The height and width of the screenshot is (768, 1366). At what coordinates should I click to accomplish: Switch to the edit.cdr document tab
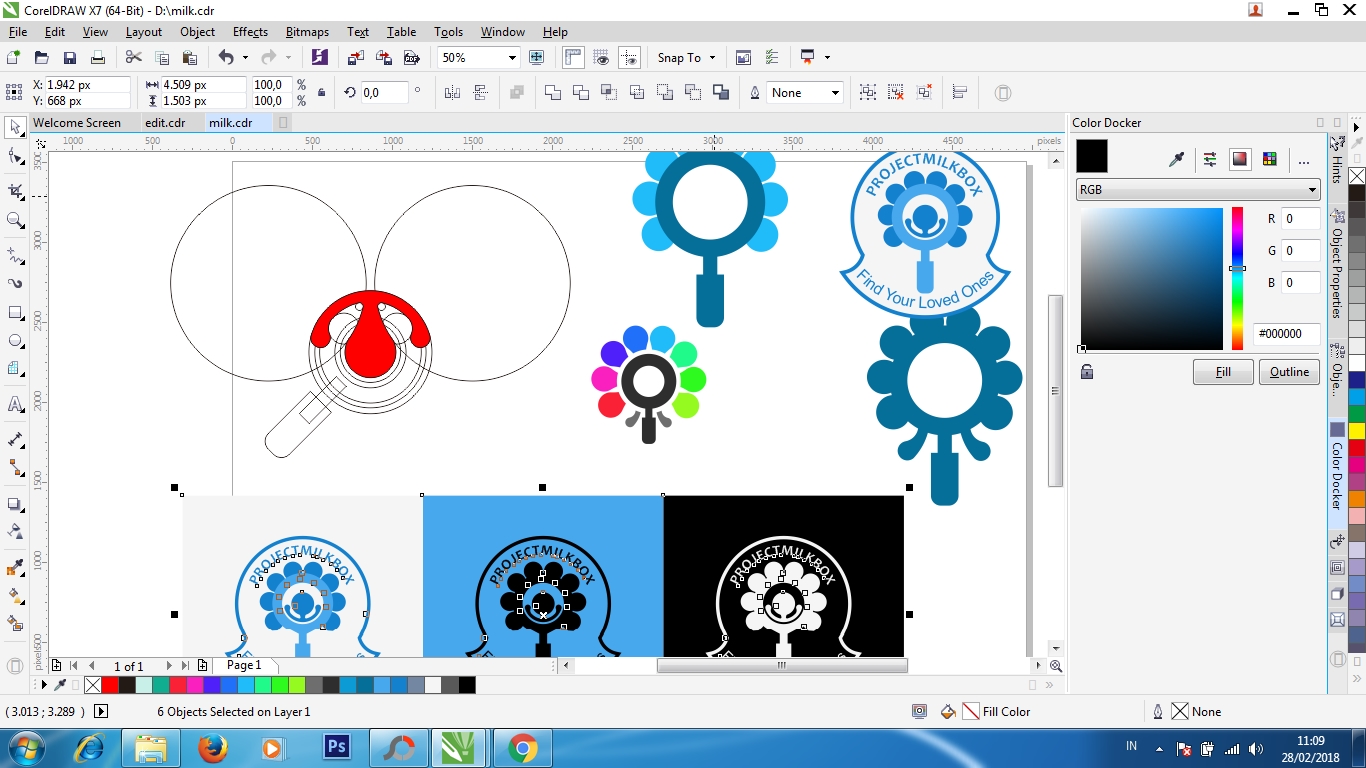165,123
